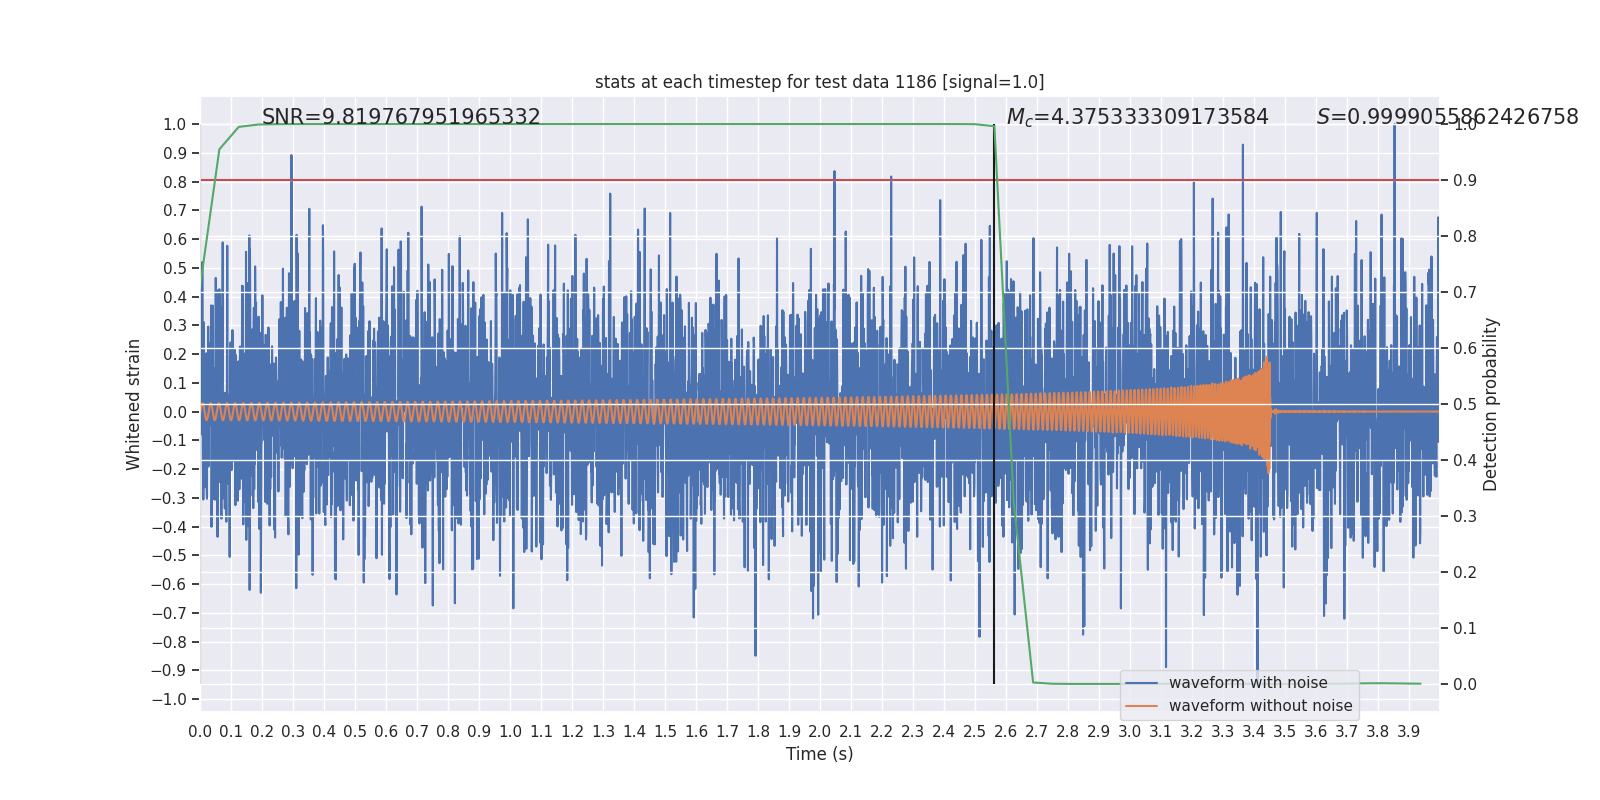The width and height of the screenshot is (1600, 800).
Task: Click the SNR=9.819767951965332 annotation
Action: pyautogui.click(x=401, y=117)
